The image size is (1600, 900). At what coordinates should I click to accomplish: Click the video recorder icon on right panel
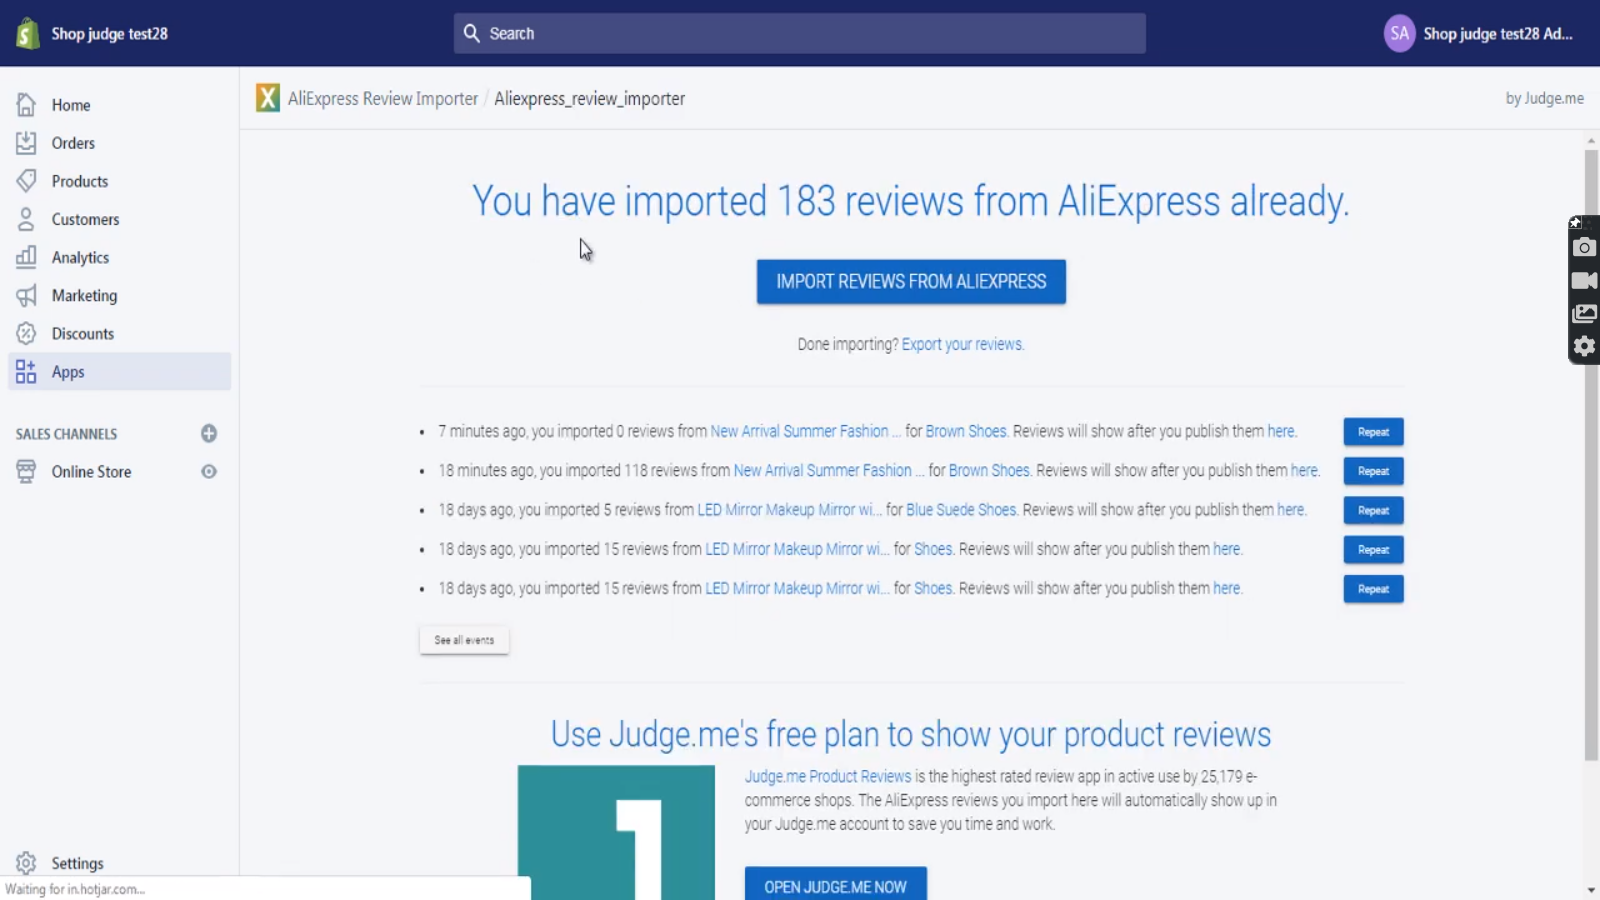tap(1584, 281)
